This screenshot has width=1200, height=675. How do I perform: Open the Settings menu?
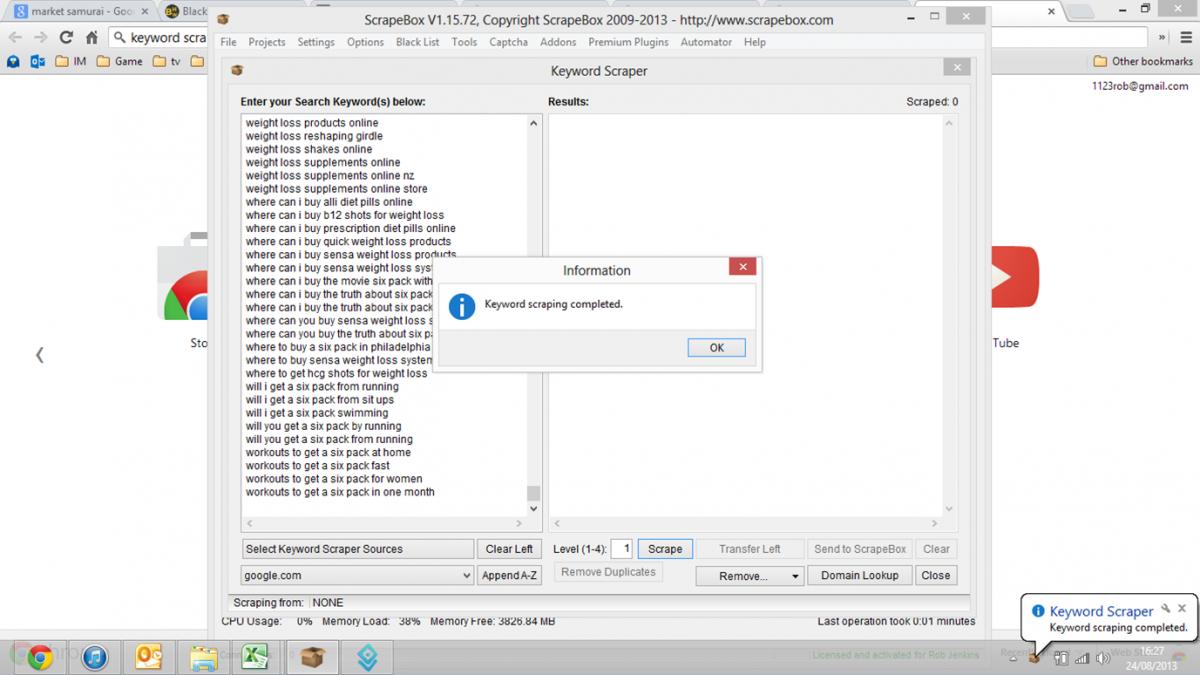(316, 42)
